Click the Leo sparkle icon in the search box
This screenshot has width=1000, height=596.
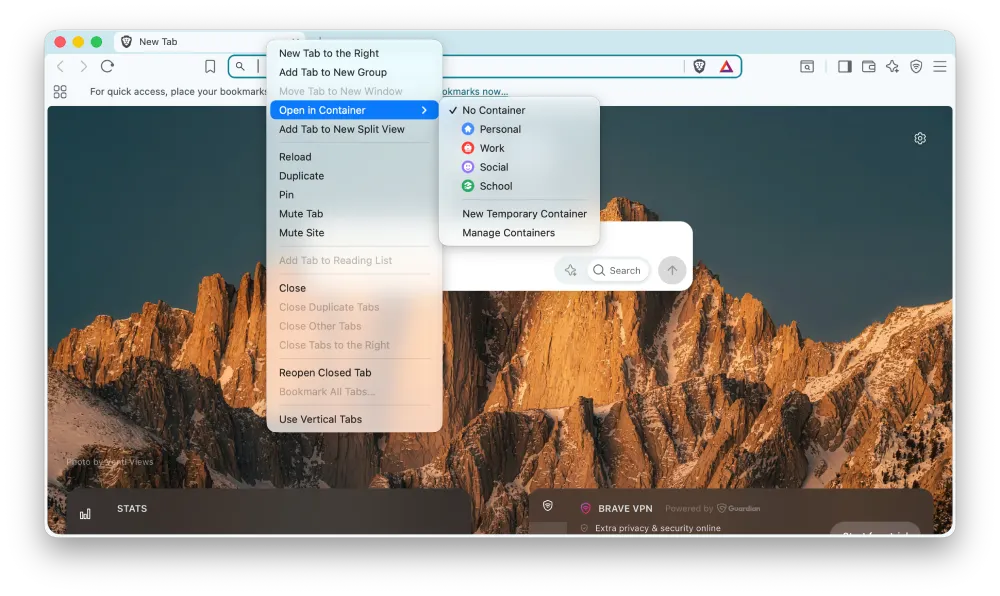[x=570, y=270]
